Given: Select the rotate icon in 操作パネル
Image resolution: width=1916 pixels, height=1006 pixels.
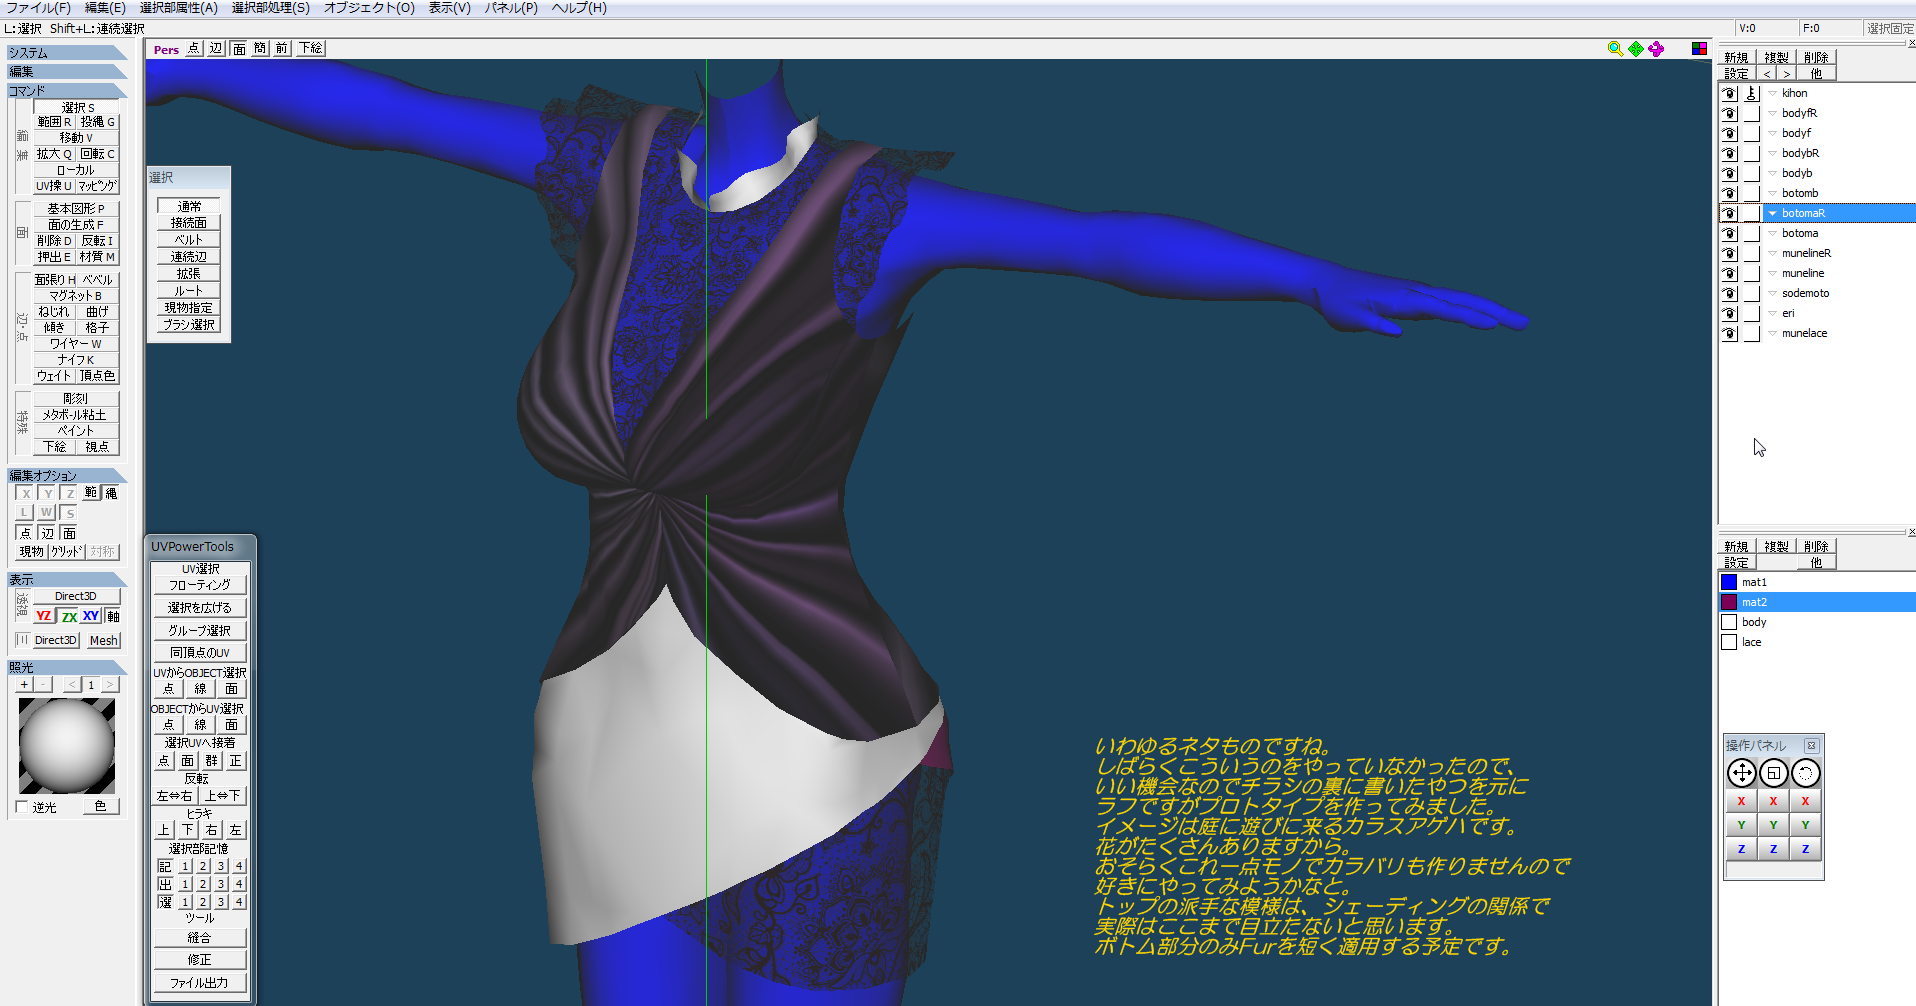Looking at the screenshot, I should [1805, 773].
